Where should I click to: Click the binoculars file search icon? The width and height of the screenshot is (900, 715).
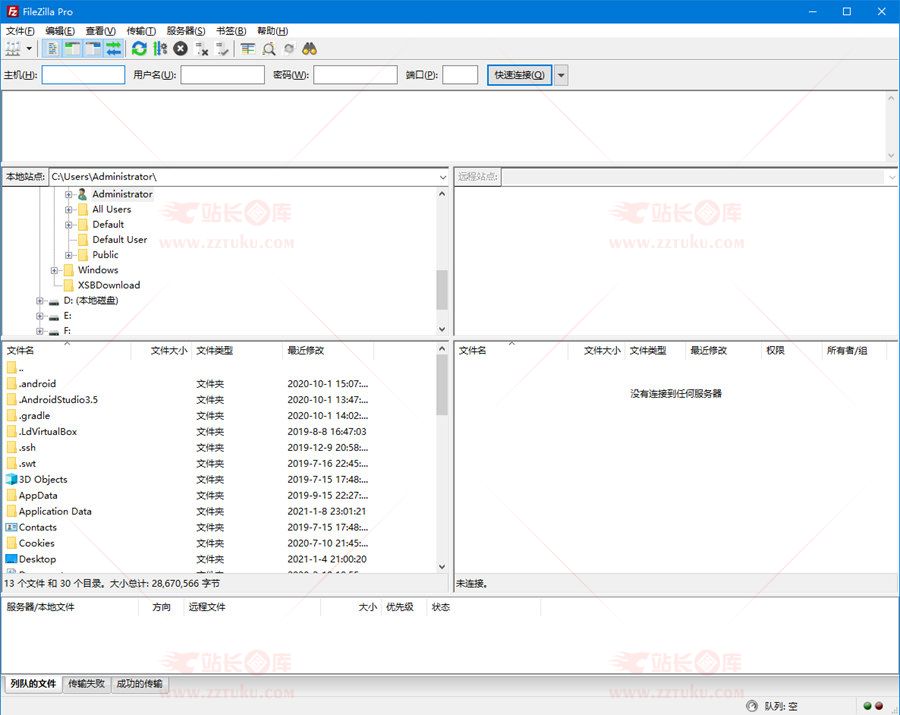(x=310, y=48)
